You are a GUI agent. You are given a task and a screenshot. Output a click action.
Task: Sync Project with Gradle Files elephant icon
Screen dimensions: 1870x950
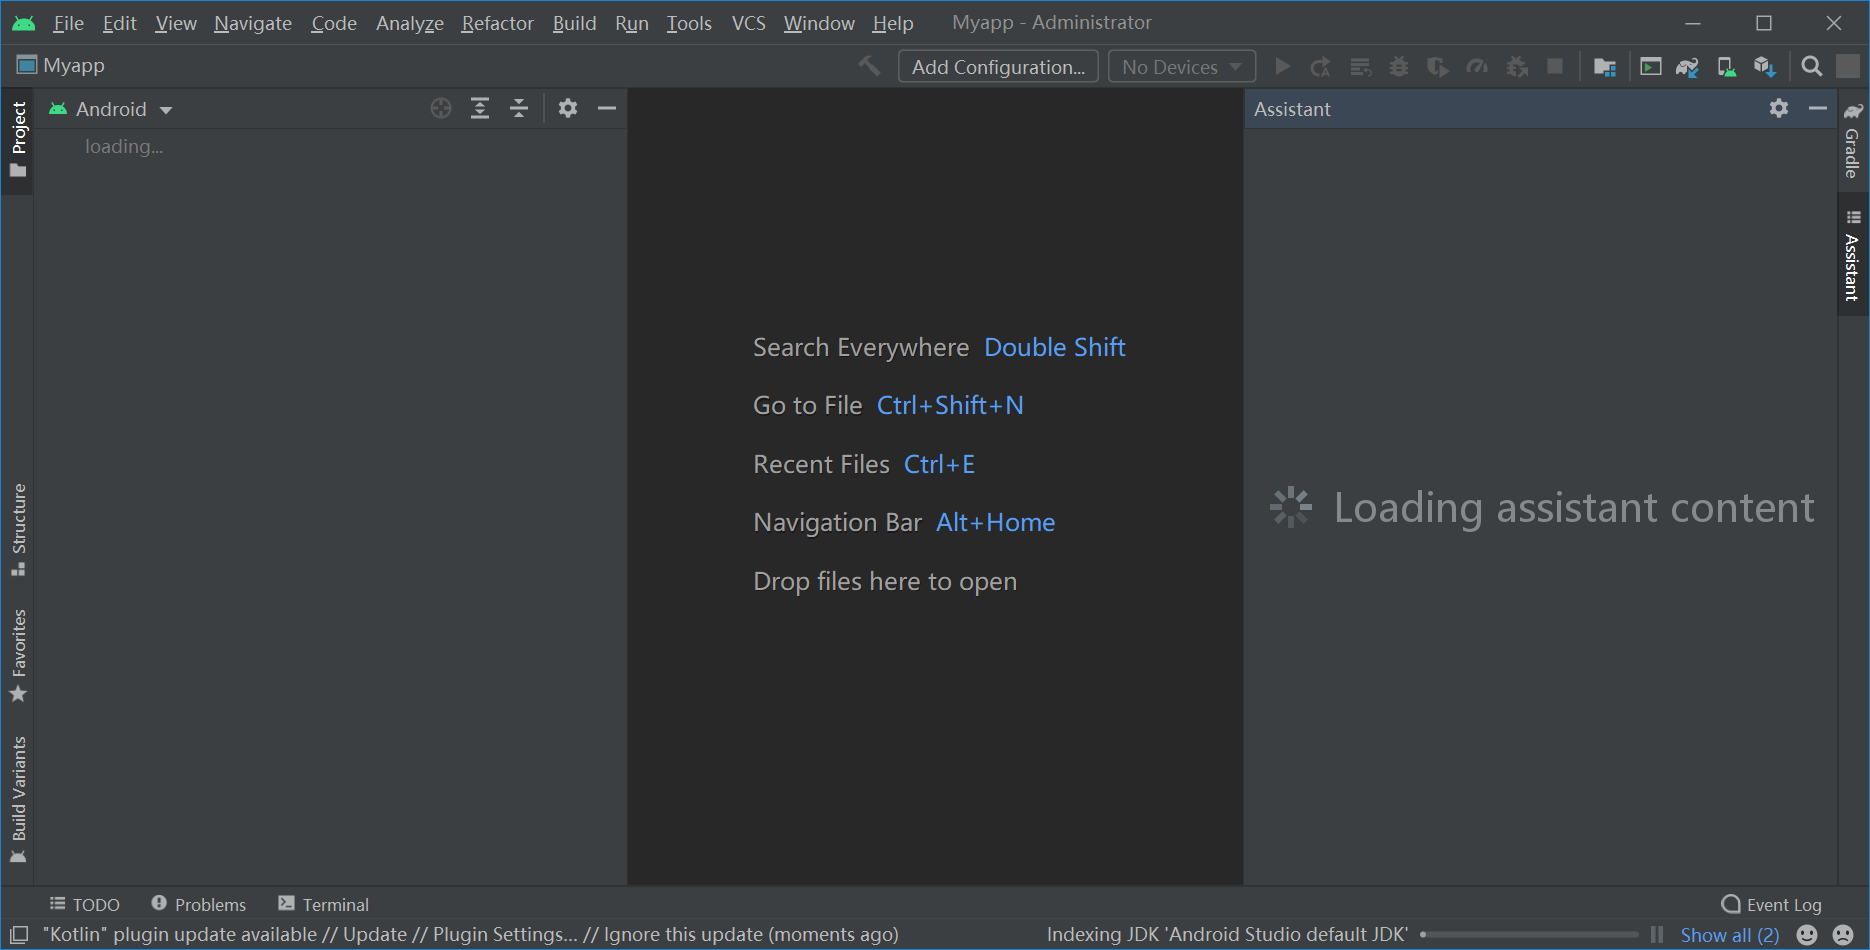click(x=1687, y=67)
